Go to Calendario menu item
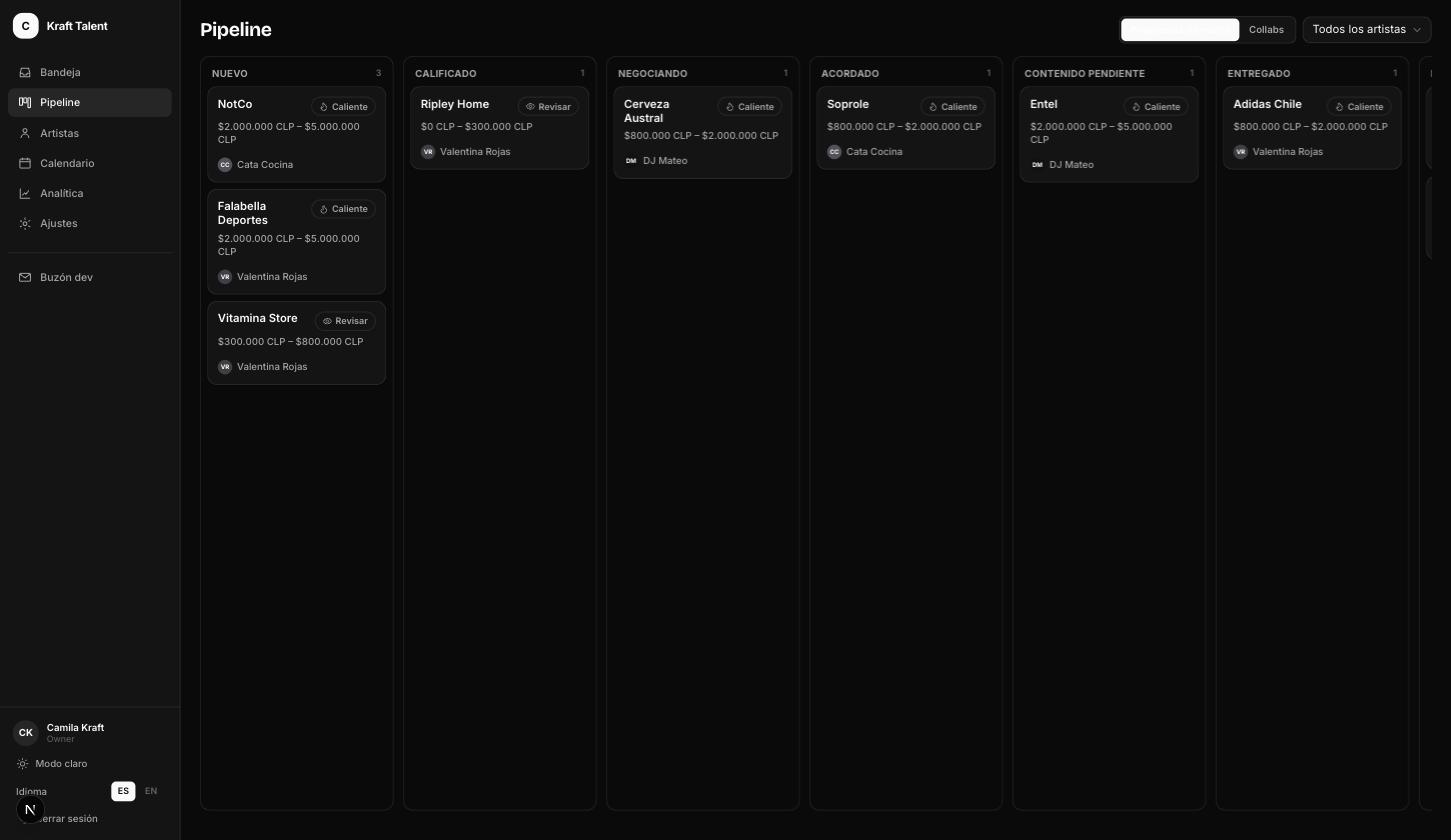 tap(90, 163)
